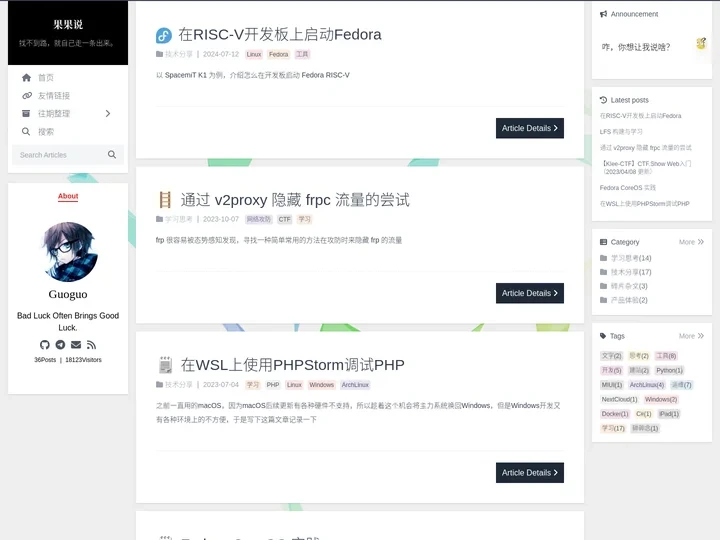Click the email envelope icon
720x540 pixels.
76,345
